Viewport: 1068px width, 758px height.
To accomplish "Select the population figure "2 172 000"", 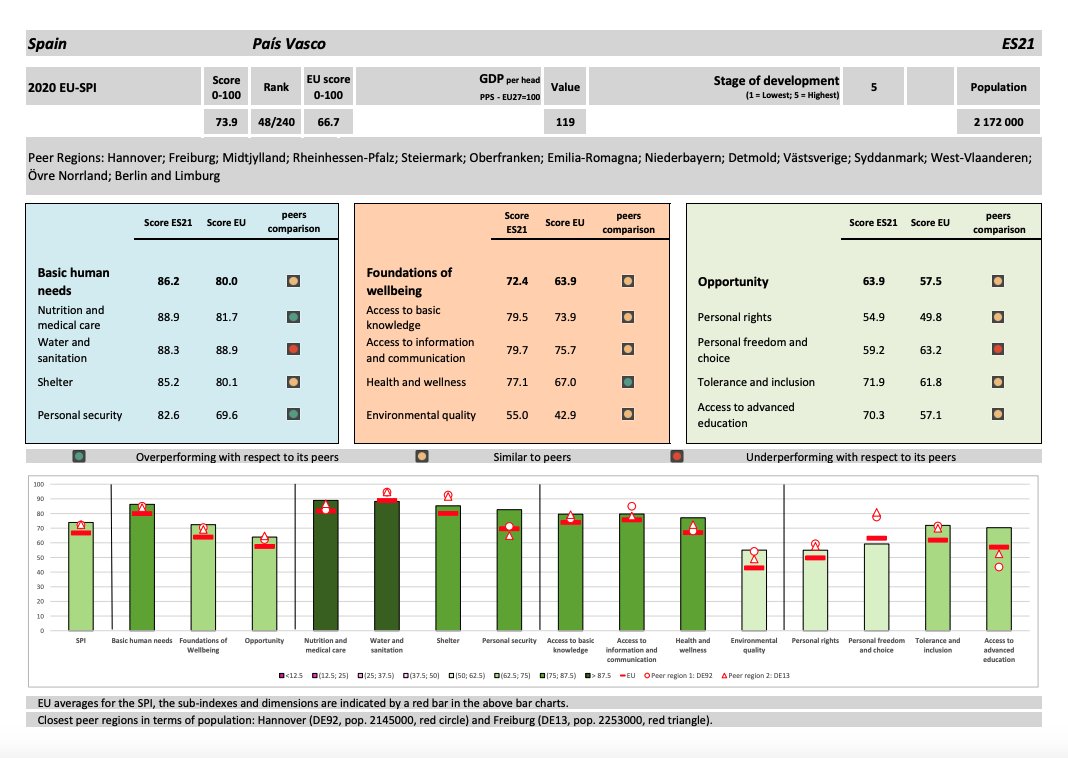I will click(999, 122).
